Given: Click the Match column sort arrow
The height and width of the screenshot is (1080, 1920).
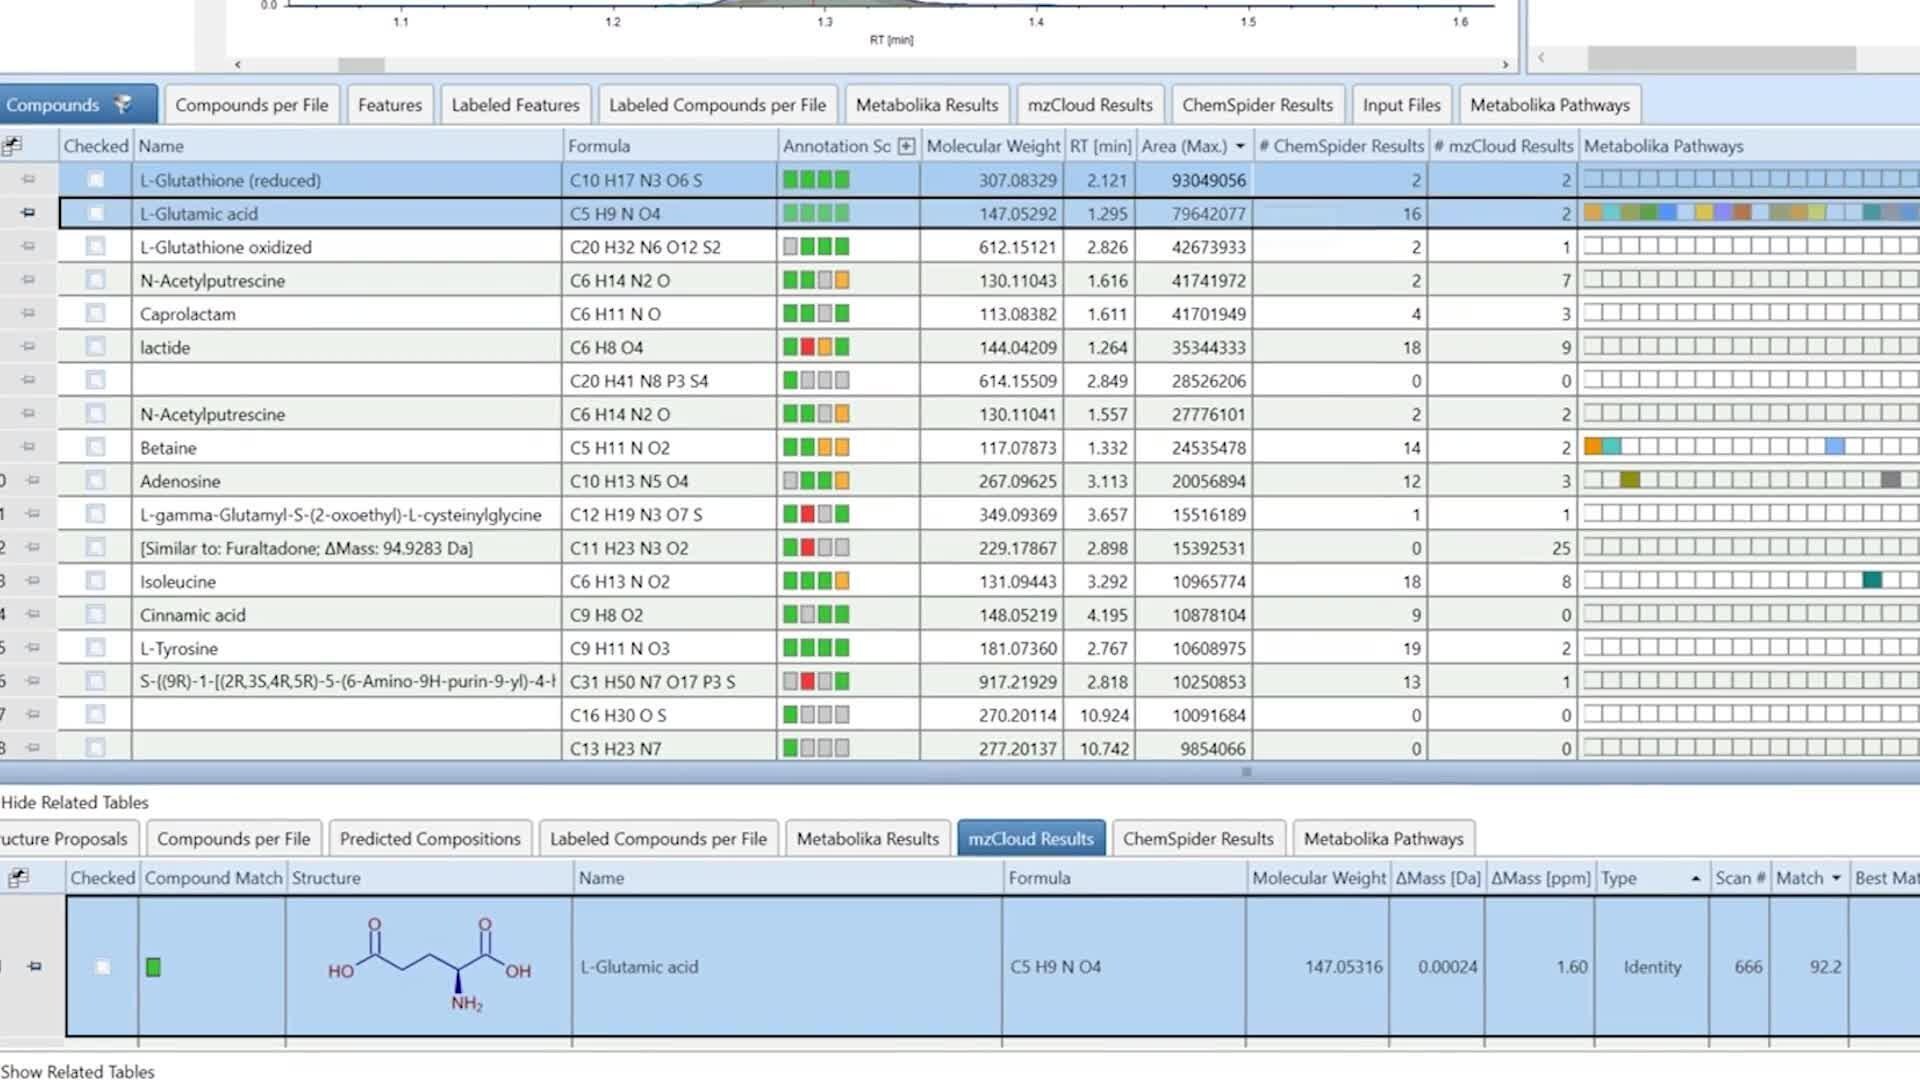Looking at the screenshot, I should pyautogui.click(x=1836, y=878).
